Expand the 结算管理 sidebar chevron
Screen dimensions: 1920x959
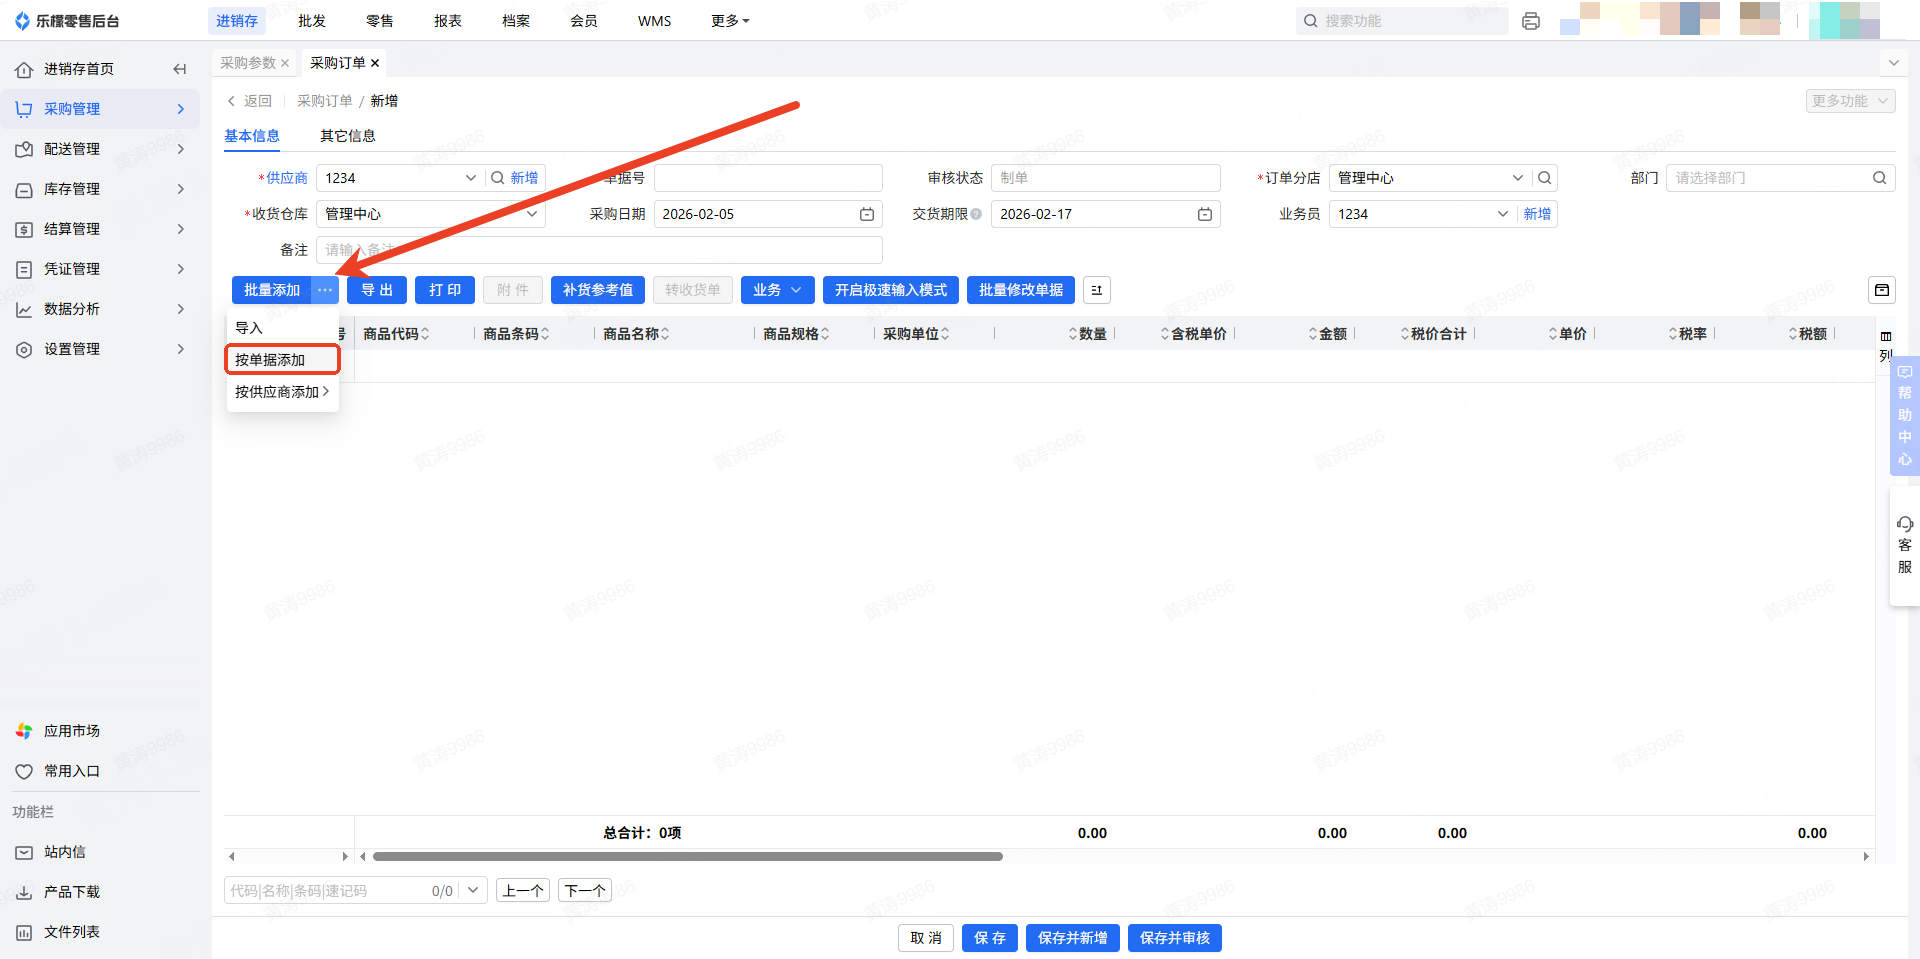[181, 229]
